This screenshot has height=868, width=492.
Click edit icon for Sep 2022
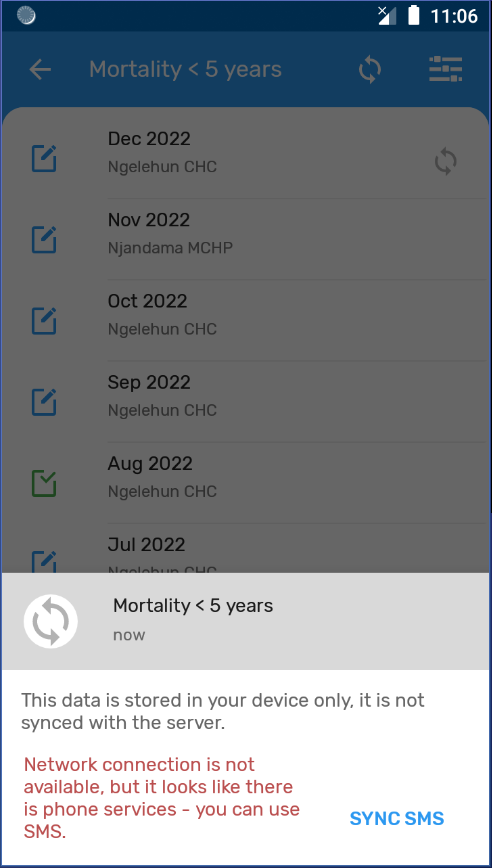(x=44, y=402)
